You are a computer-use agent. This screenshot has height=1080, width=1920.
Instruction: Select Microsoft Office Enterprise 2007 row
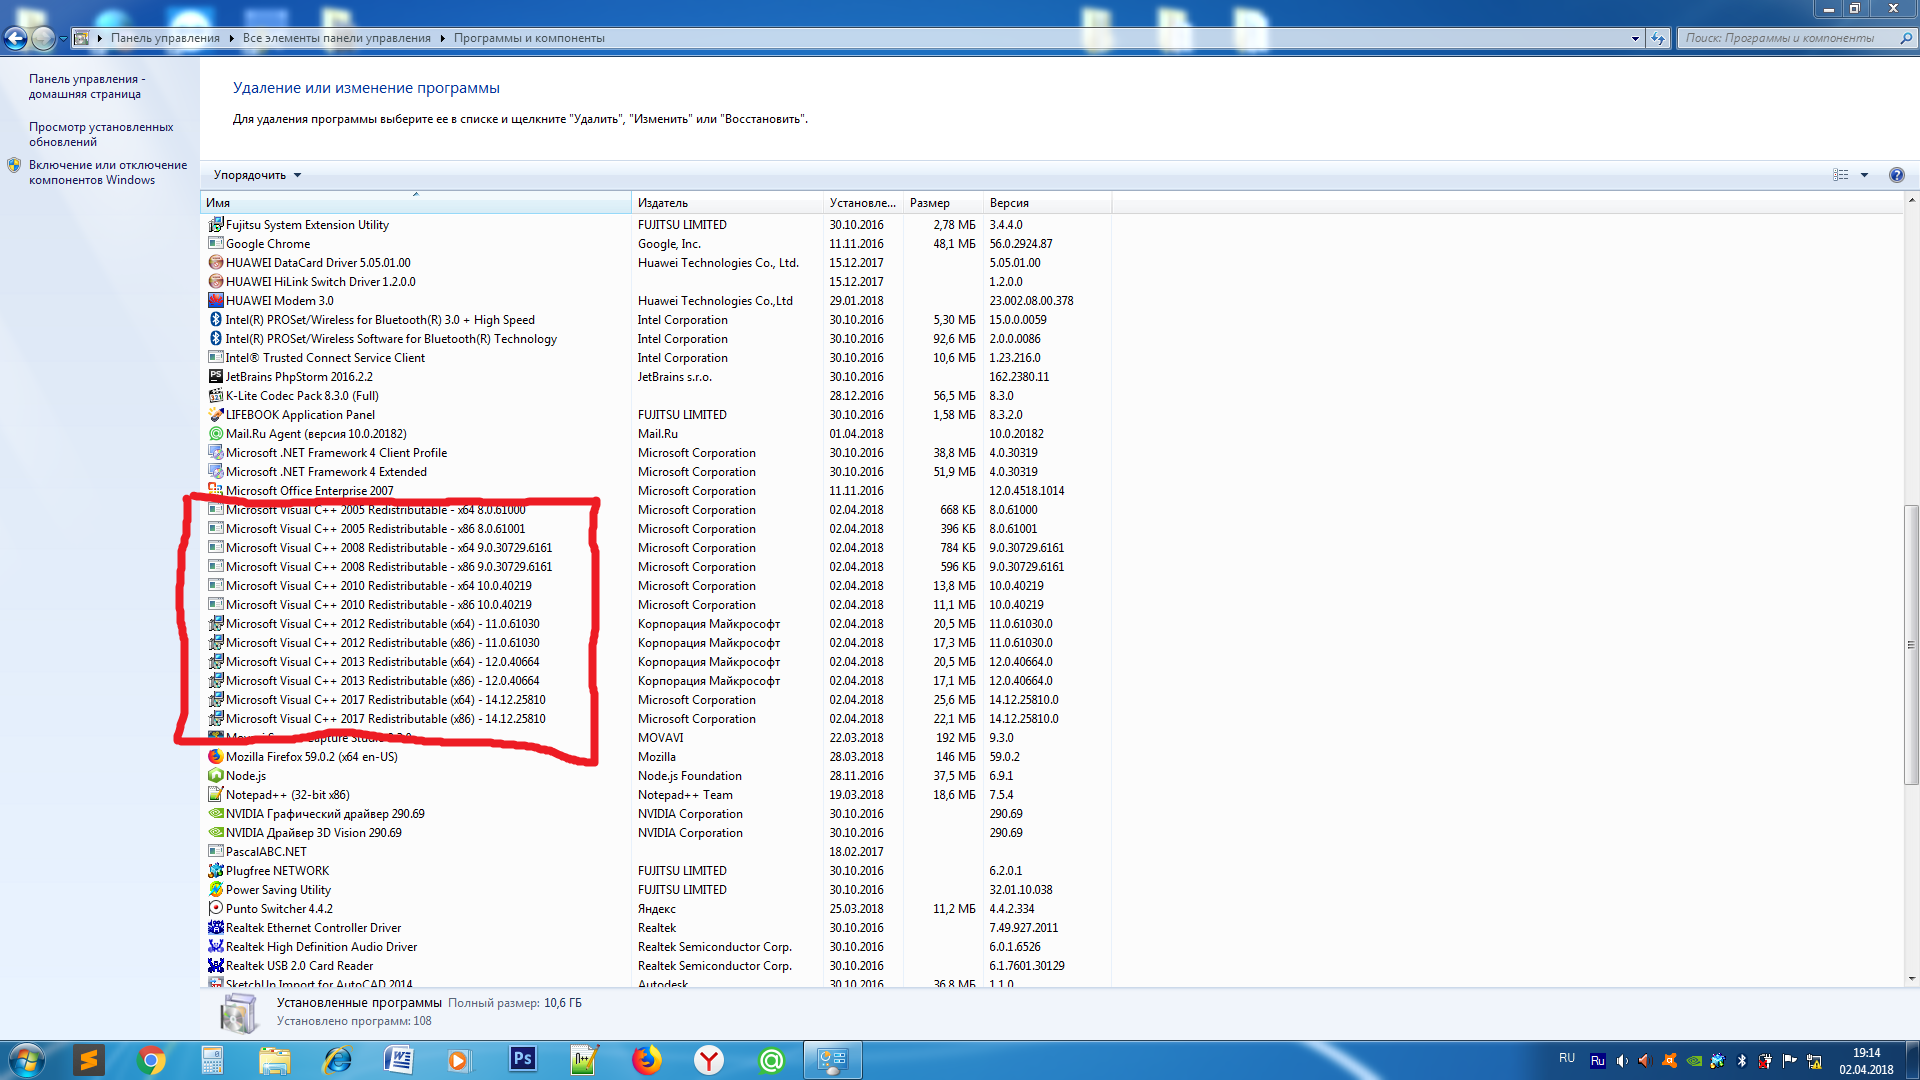pyautogui.click(x=657, y=491)
